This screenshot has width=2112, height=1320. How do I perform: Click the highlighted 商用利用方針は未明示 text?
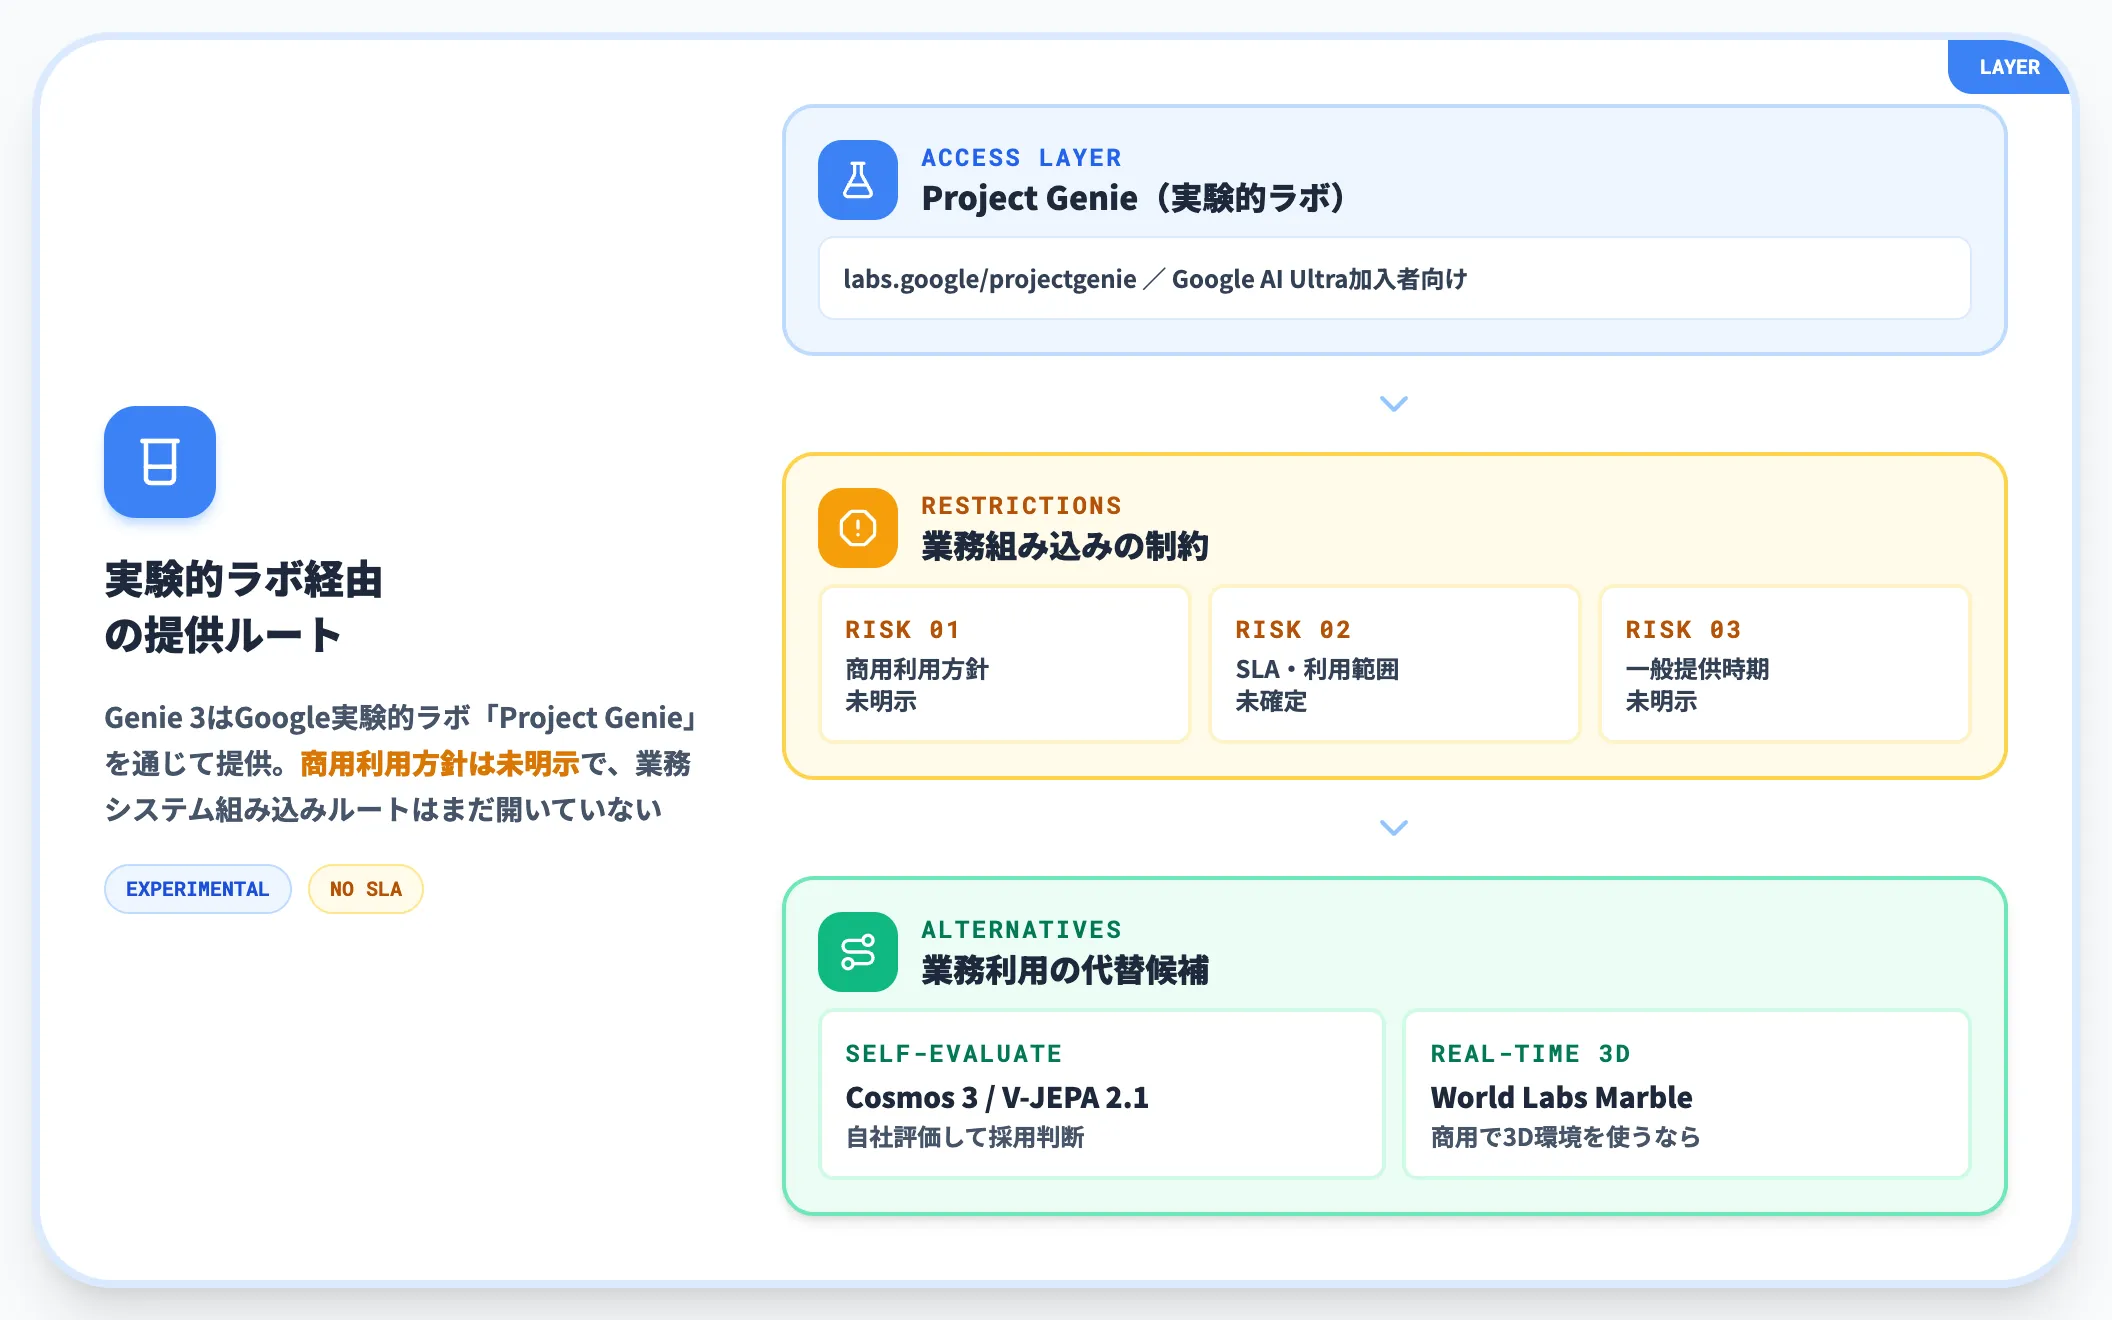440,764
